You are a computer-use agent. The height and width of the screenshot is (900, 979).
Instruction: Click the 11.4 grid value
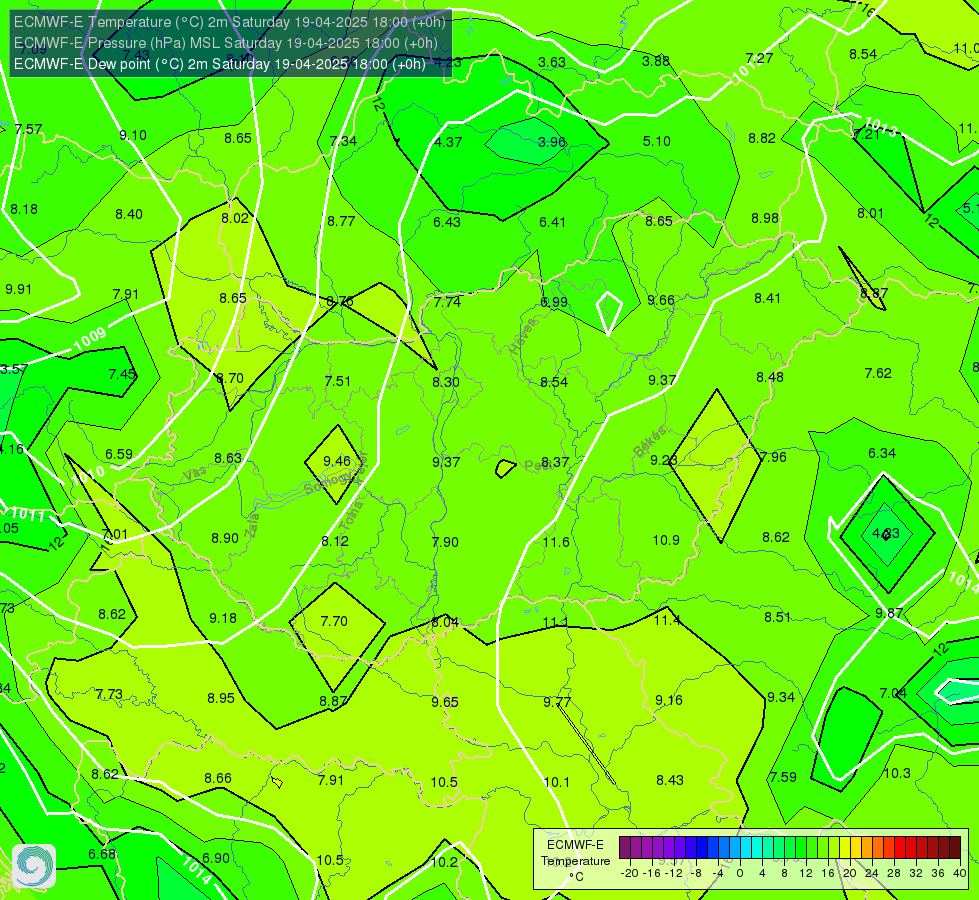tap(667, 620)
